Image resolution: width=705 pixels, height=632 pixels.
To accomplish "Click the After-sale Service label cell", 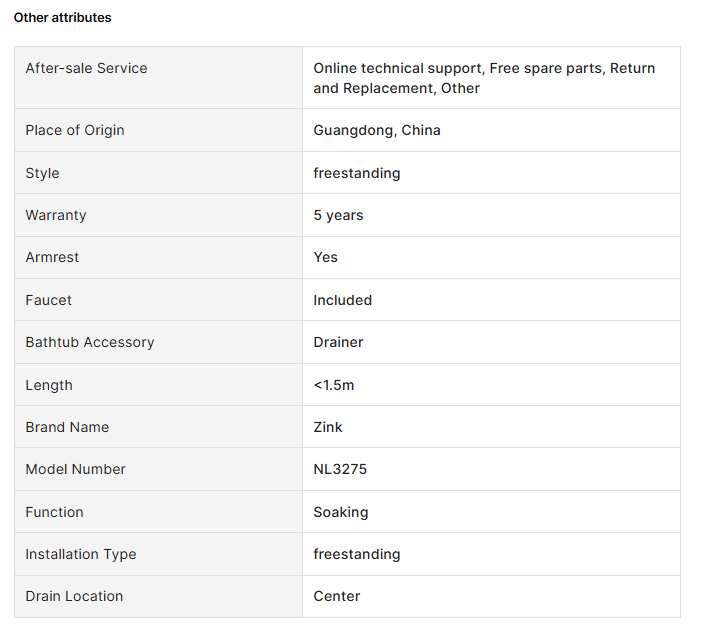I will (x=86, y=68).
